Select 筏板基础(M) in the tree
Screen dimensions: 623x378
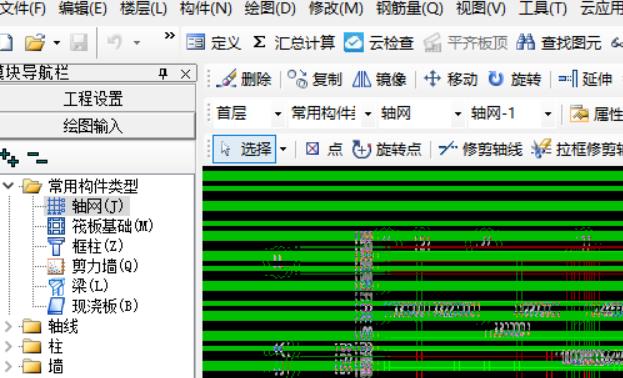coord(112,226)
